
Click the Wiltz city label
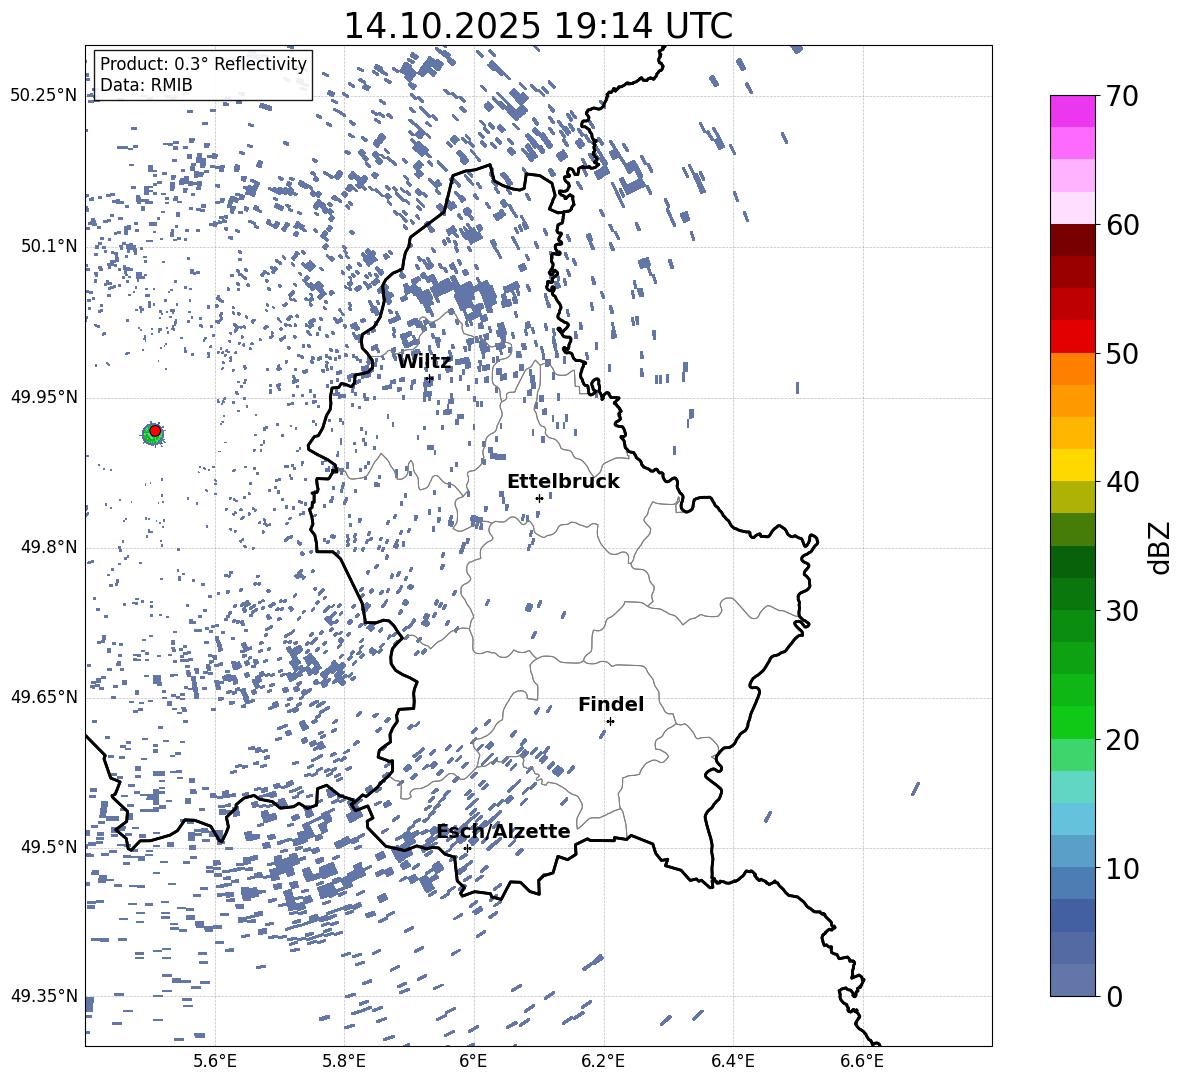424,362
